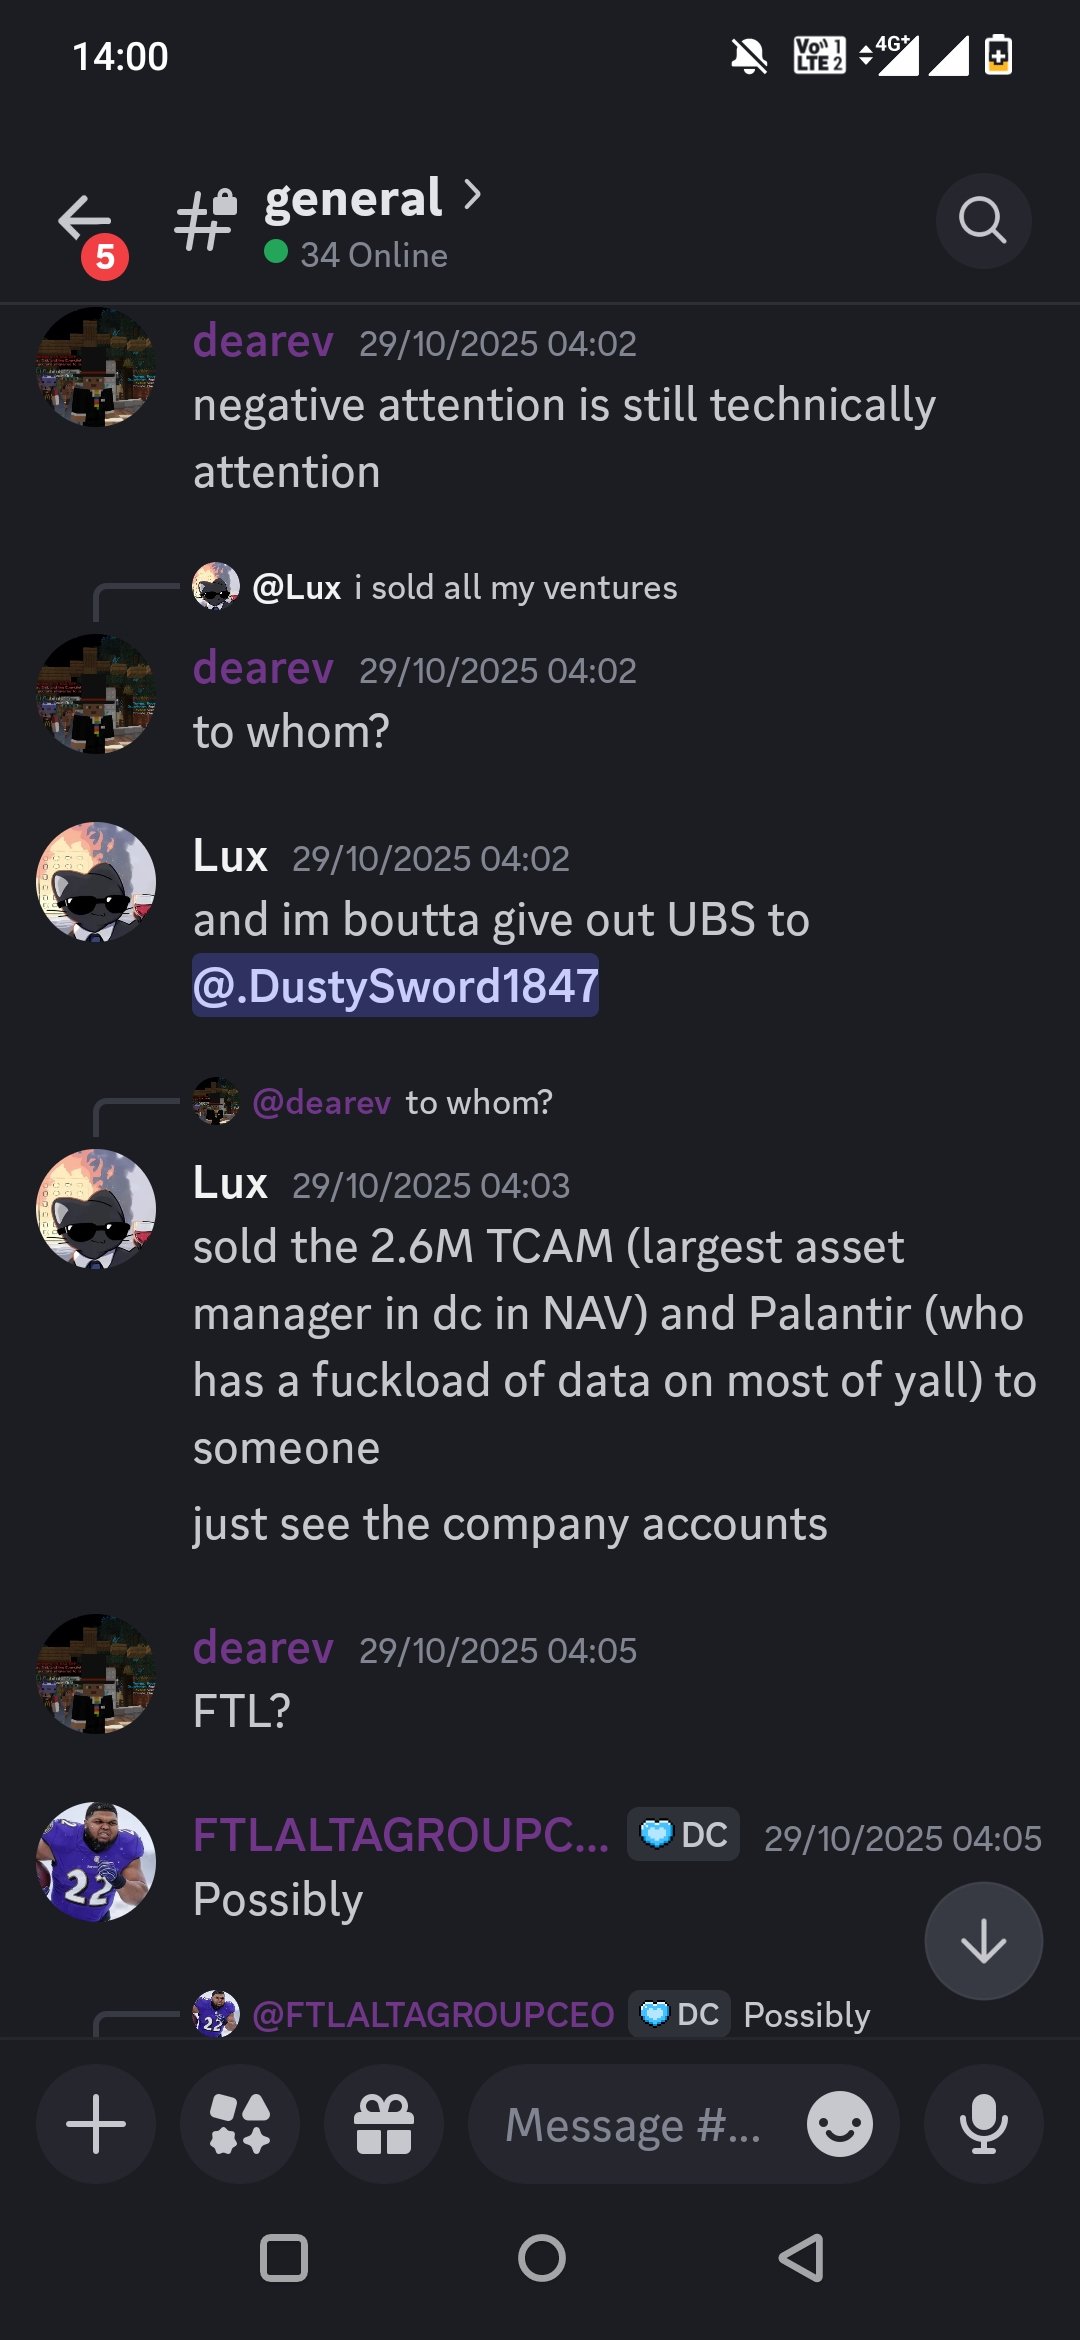Tap the DC server tag badge
The height and width of the screenshot is (2340, 1080).
click(684, 1835)
